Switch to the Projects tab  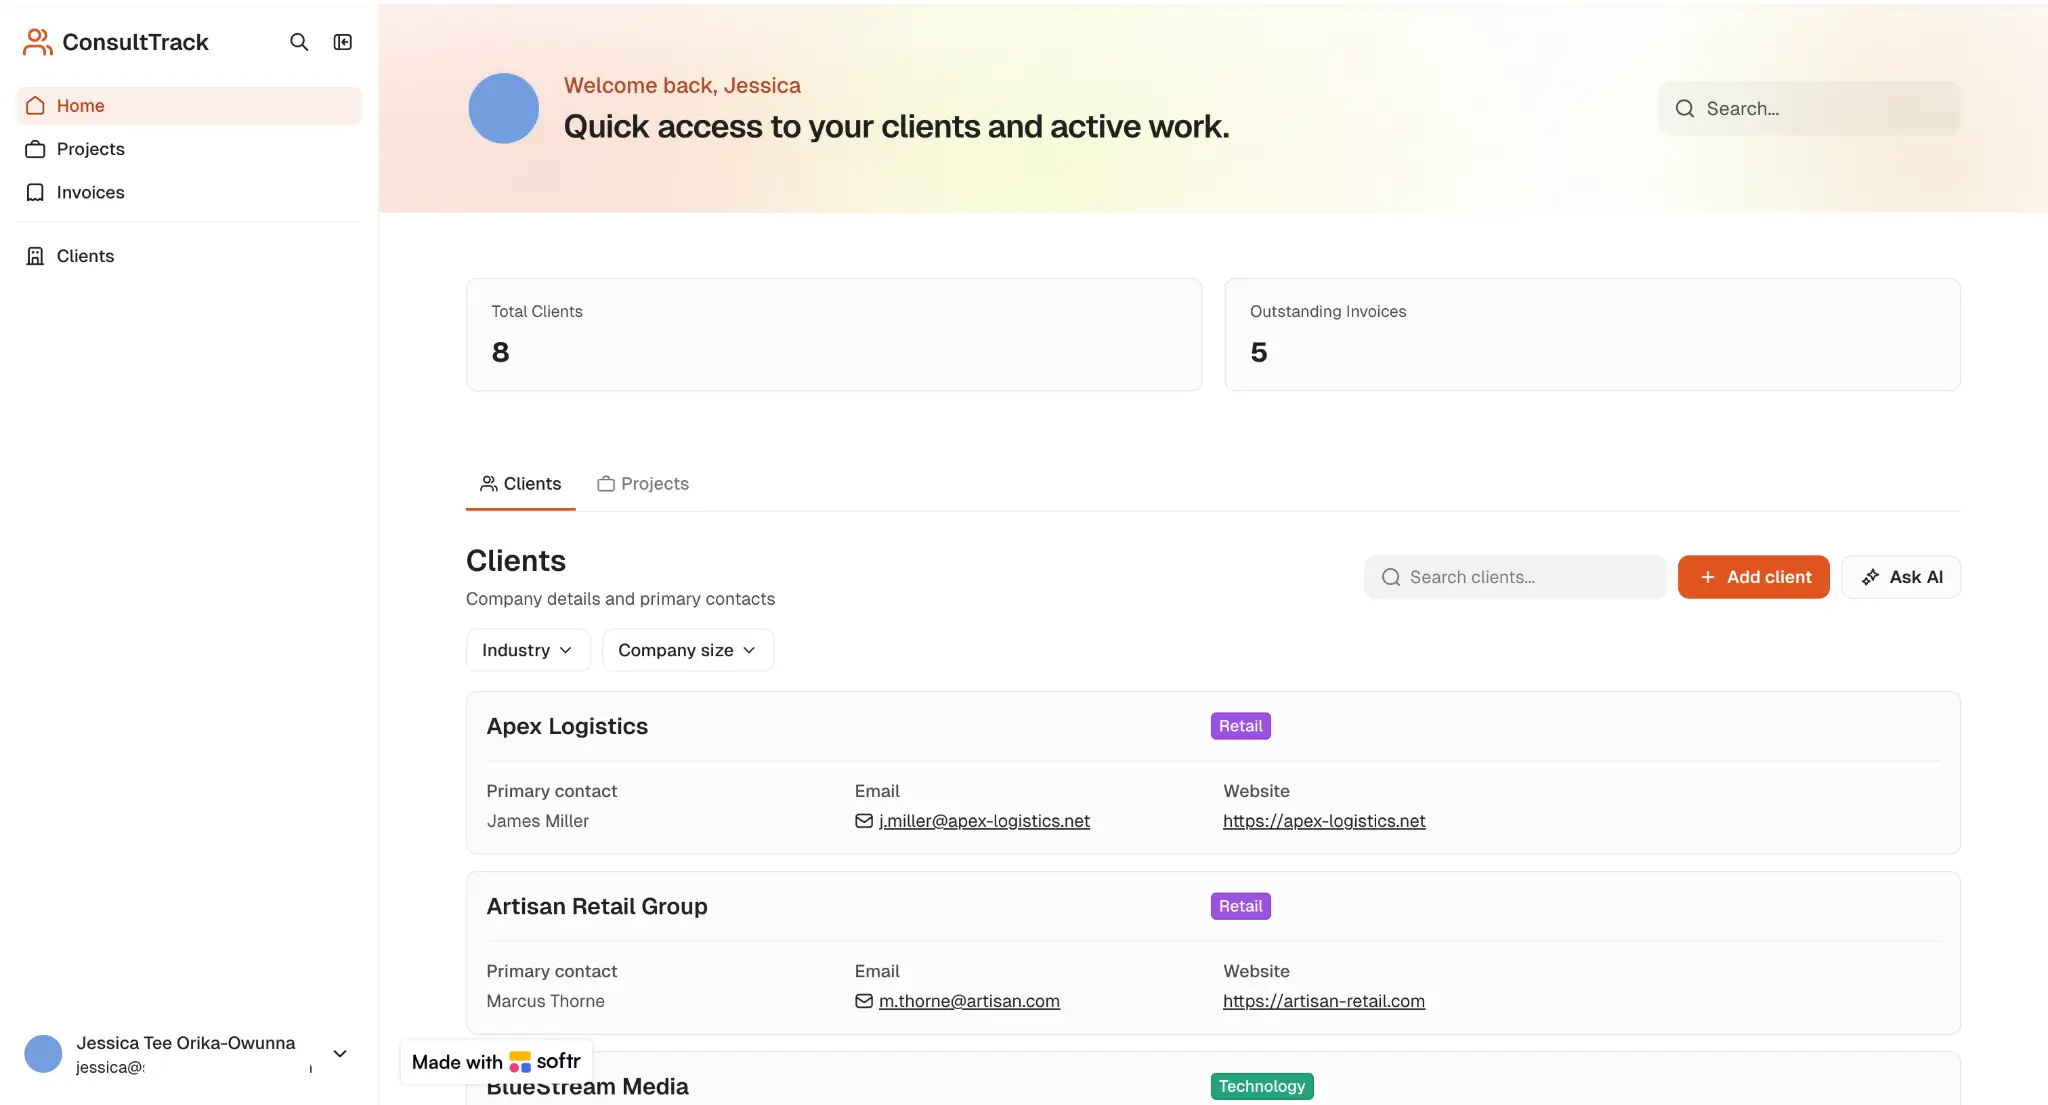pos(643,484)
